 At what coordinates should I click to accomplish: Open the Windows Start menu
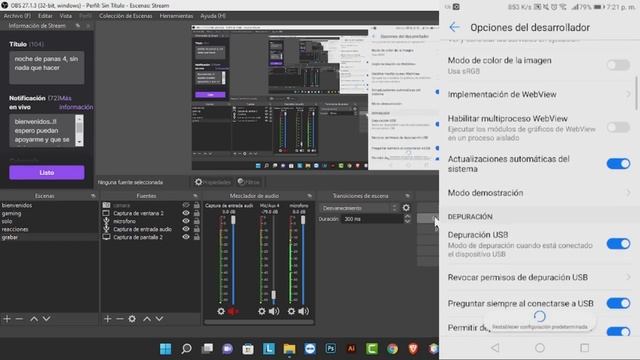pos(166,349)
